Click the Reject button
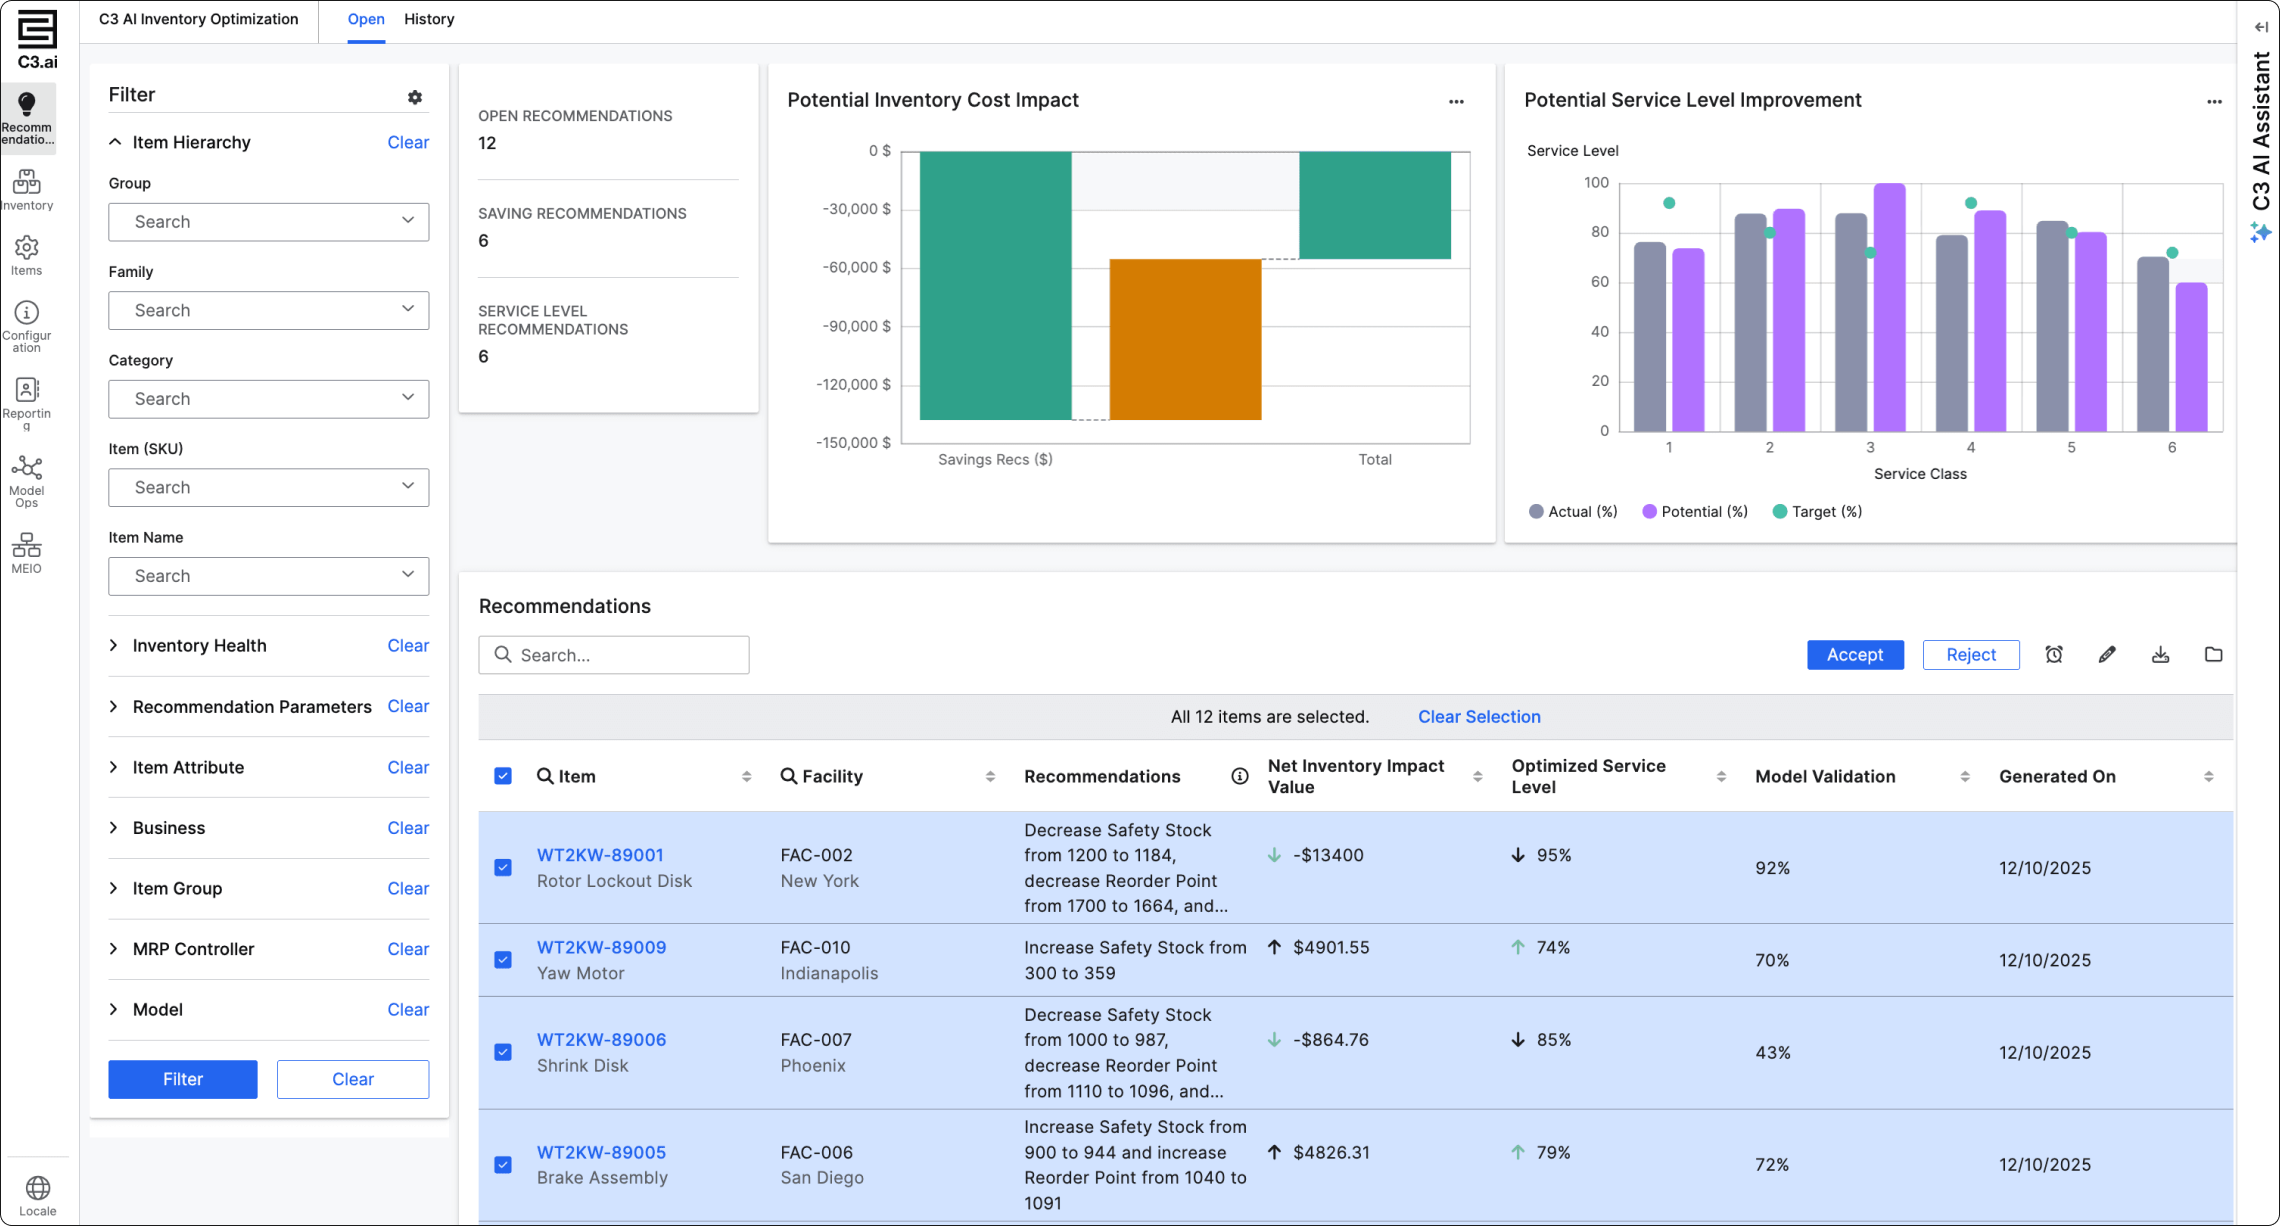2280x1226 pixels. (1971, 655)
